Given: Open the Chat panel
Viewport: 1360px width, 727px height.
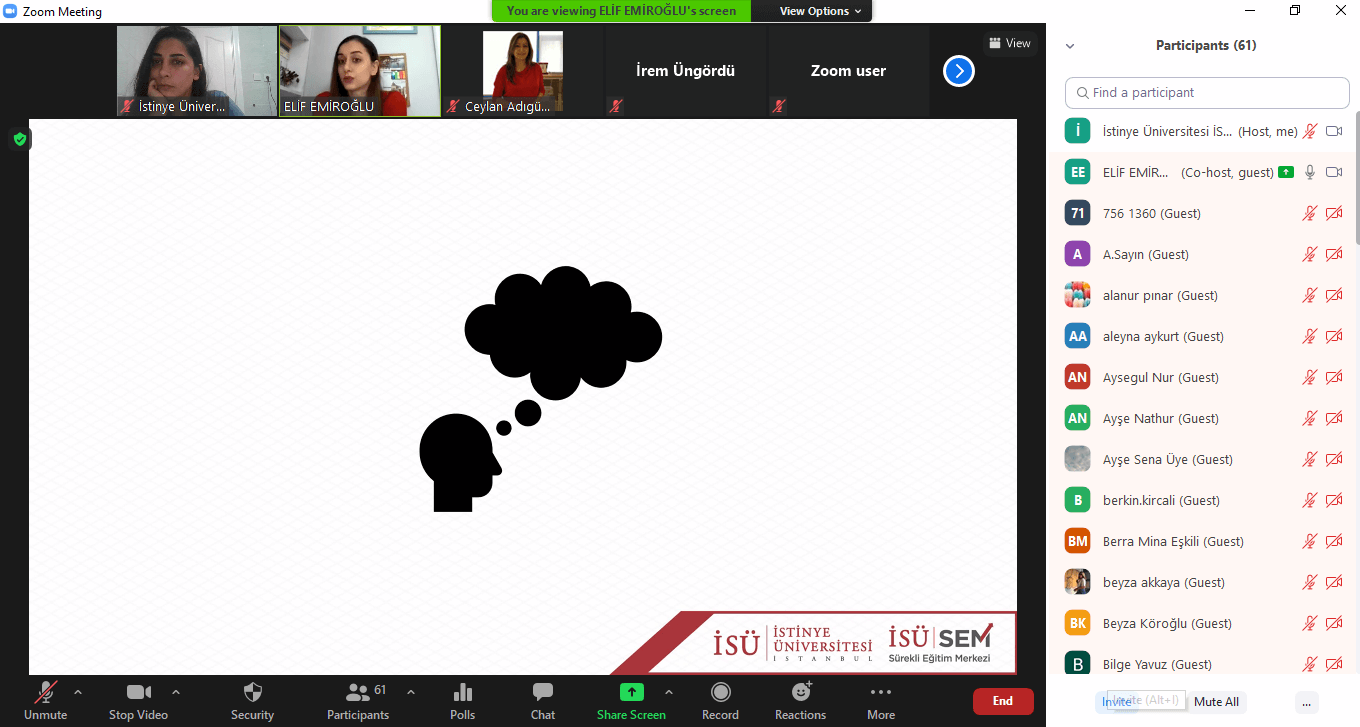Looking at the screenshot, I should (x=542, y=693).
